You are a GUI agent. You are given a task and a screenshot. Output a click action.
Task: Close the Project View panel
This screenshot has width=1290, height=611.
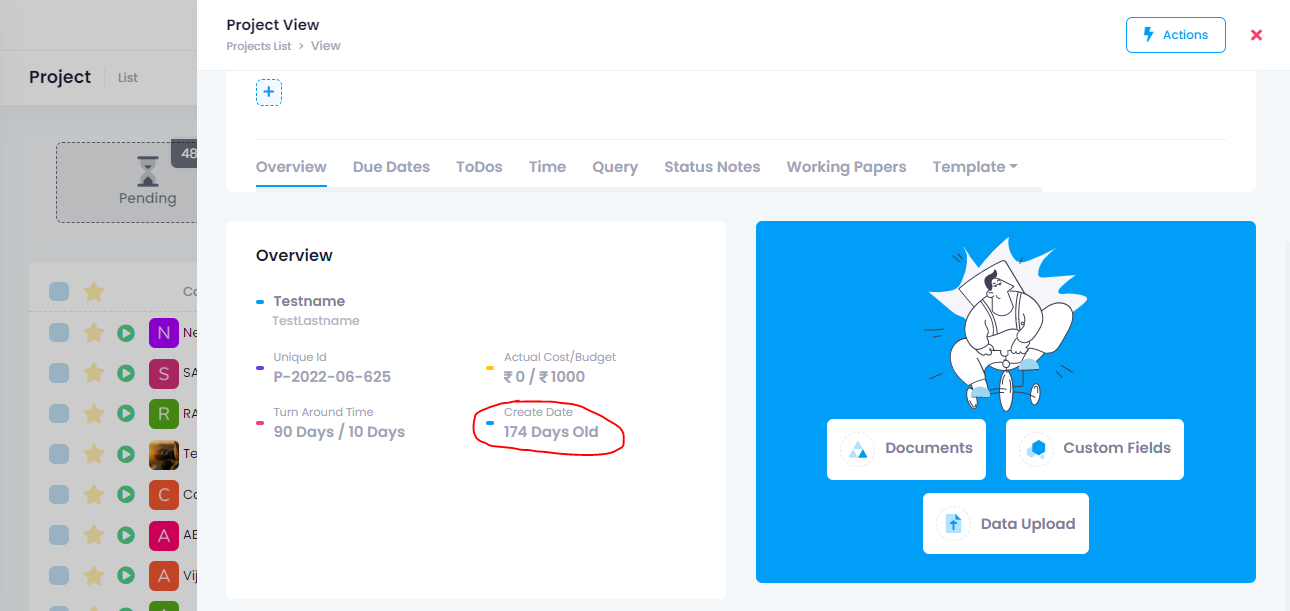[x=1256, y=35]
